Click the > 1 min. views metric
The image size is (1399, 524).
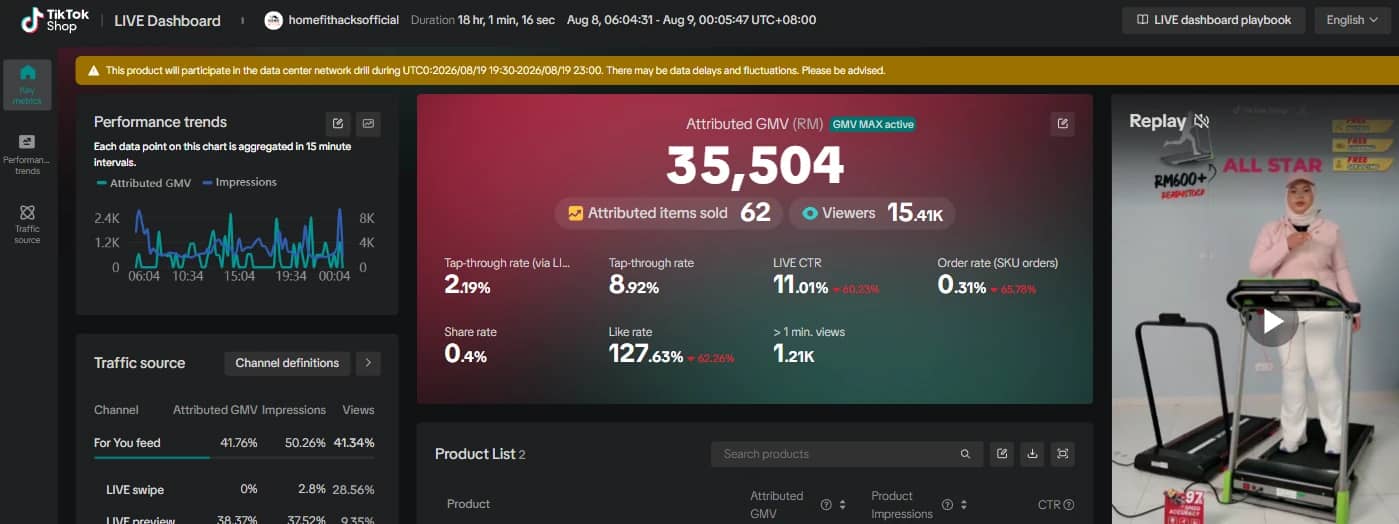pos(809,345)
